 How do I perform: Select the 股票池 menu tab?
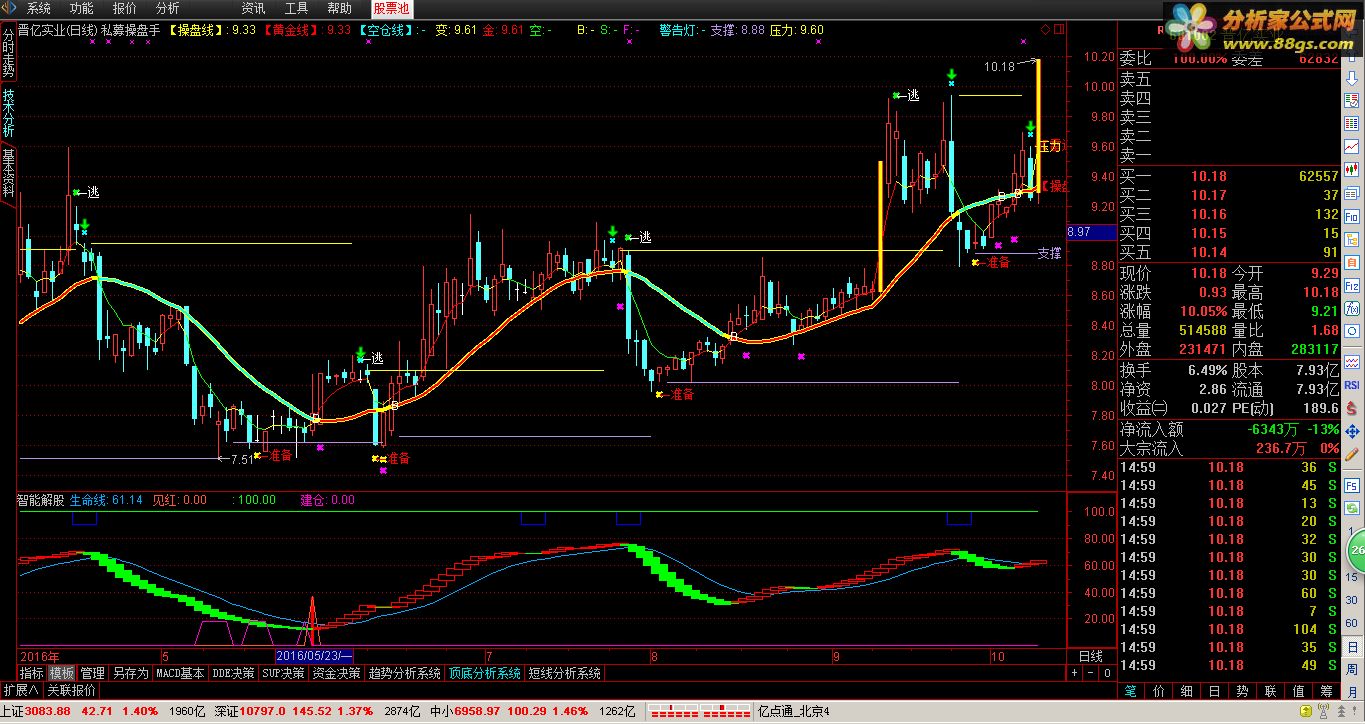[391, 8]
